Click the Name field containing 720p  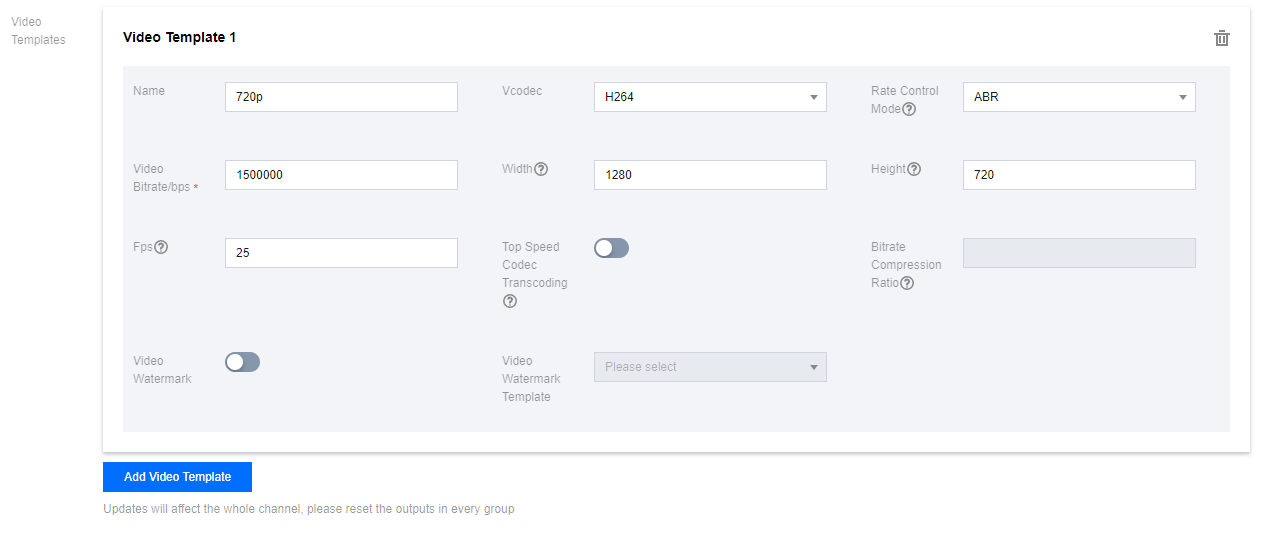(x=341, y=97)
